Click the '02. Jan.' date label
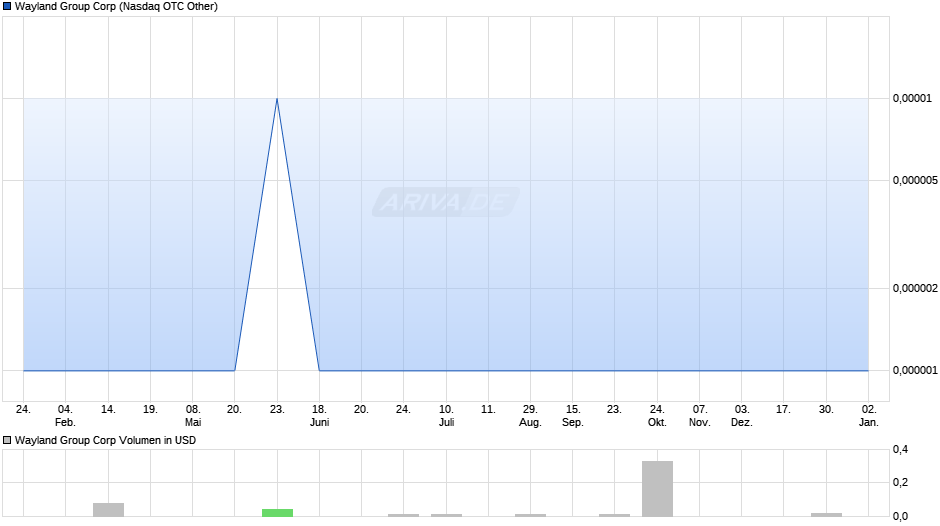The image size is (940, 526). coord(869,416)
